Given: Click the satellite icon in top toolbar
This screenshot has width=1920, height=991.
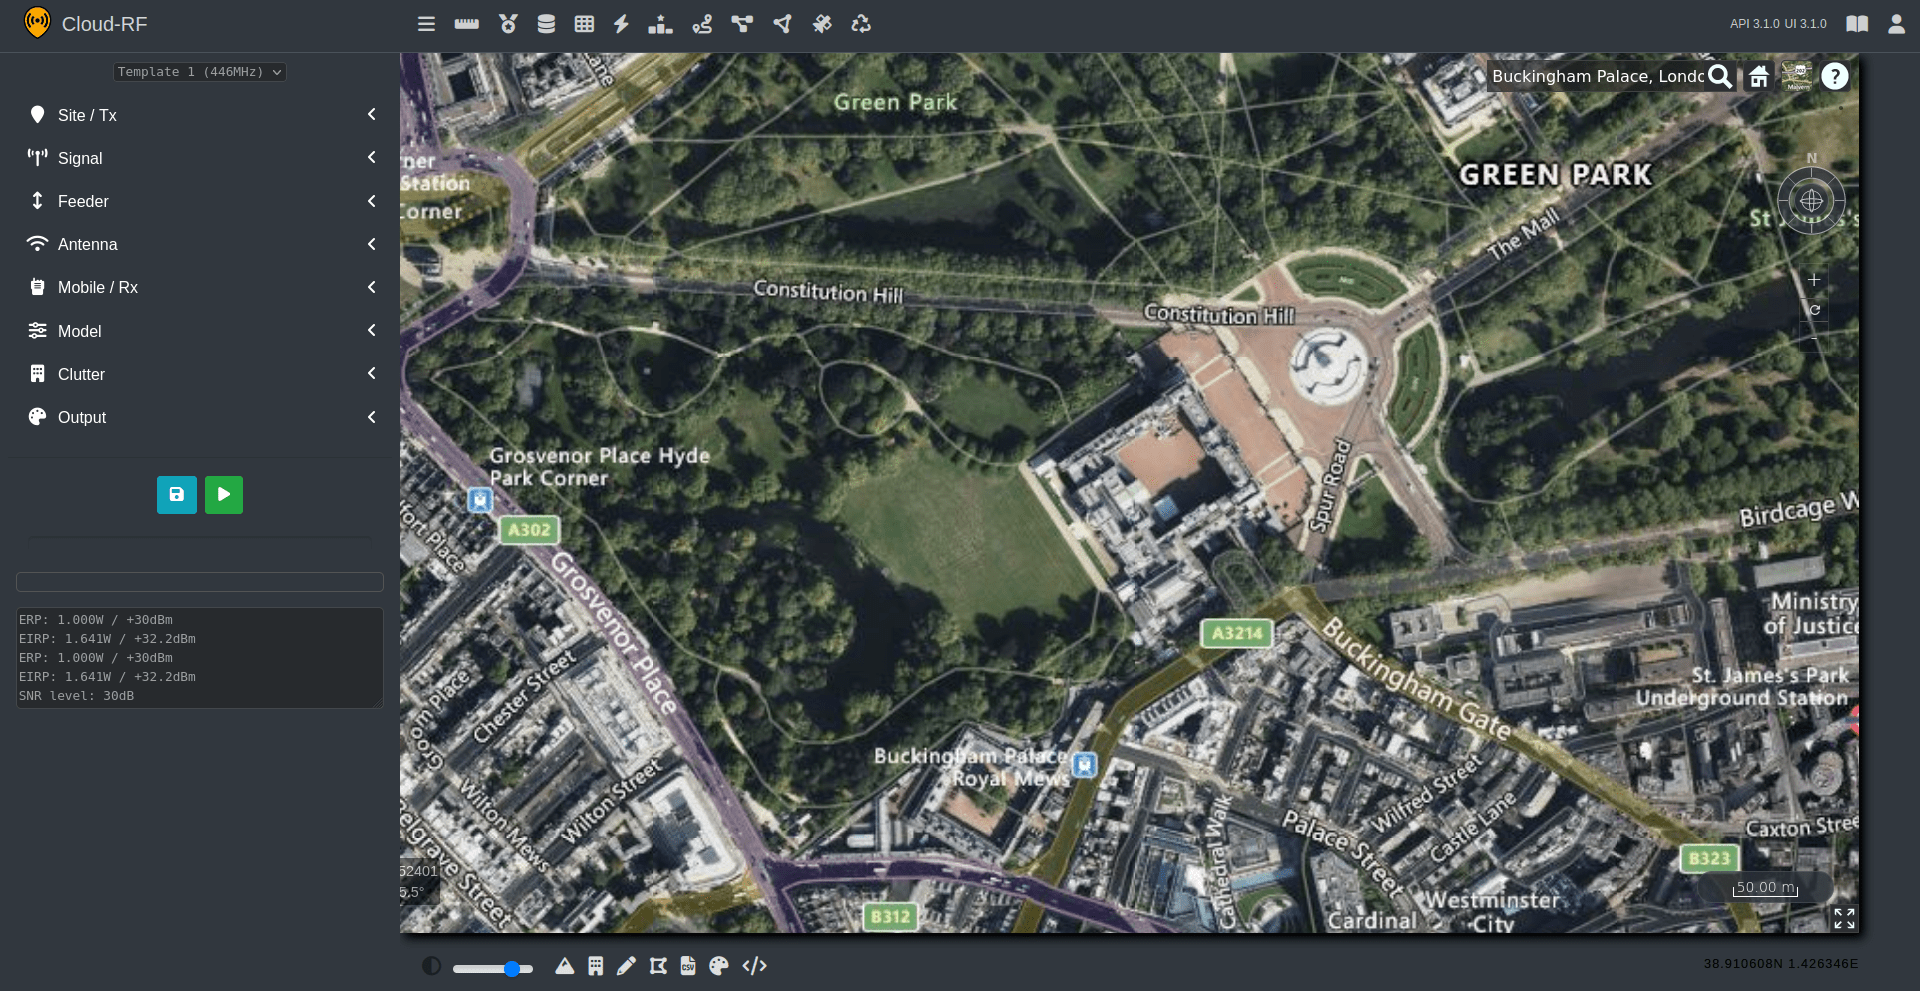Looking at the screenshot, I should coord(822,24).
